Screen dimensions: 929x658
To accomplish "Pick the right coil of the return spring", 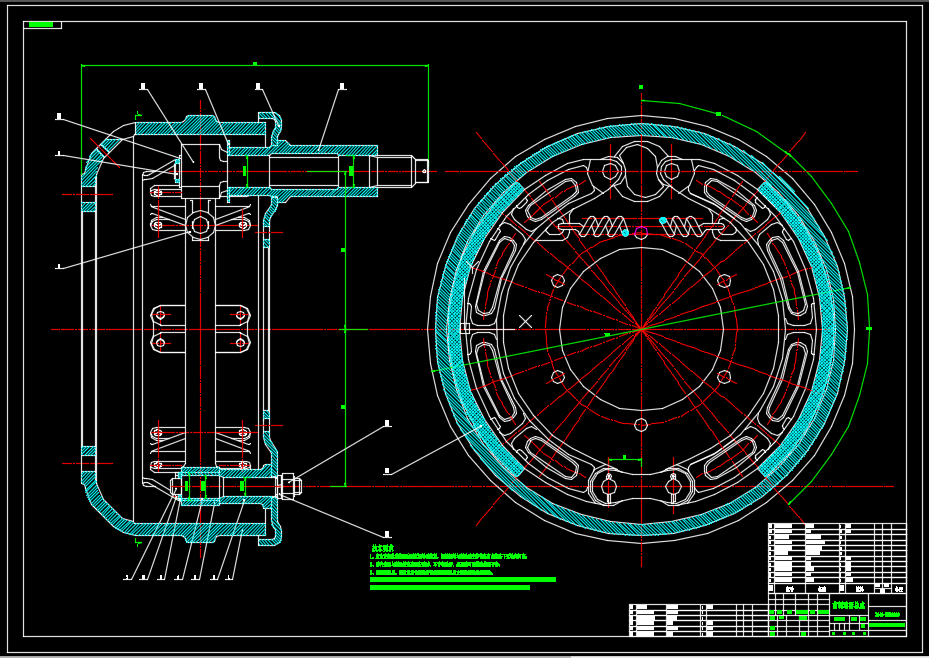I will pos(681,226).
